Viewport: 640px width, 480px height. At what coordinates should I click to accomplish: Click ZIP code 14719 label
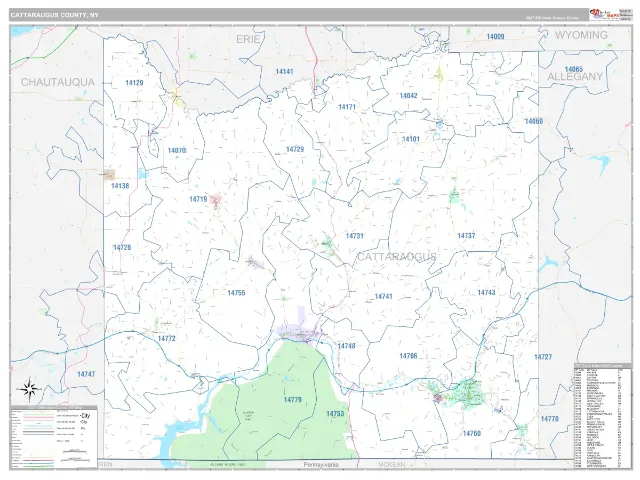(x=198, y=199)
